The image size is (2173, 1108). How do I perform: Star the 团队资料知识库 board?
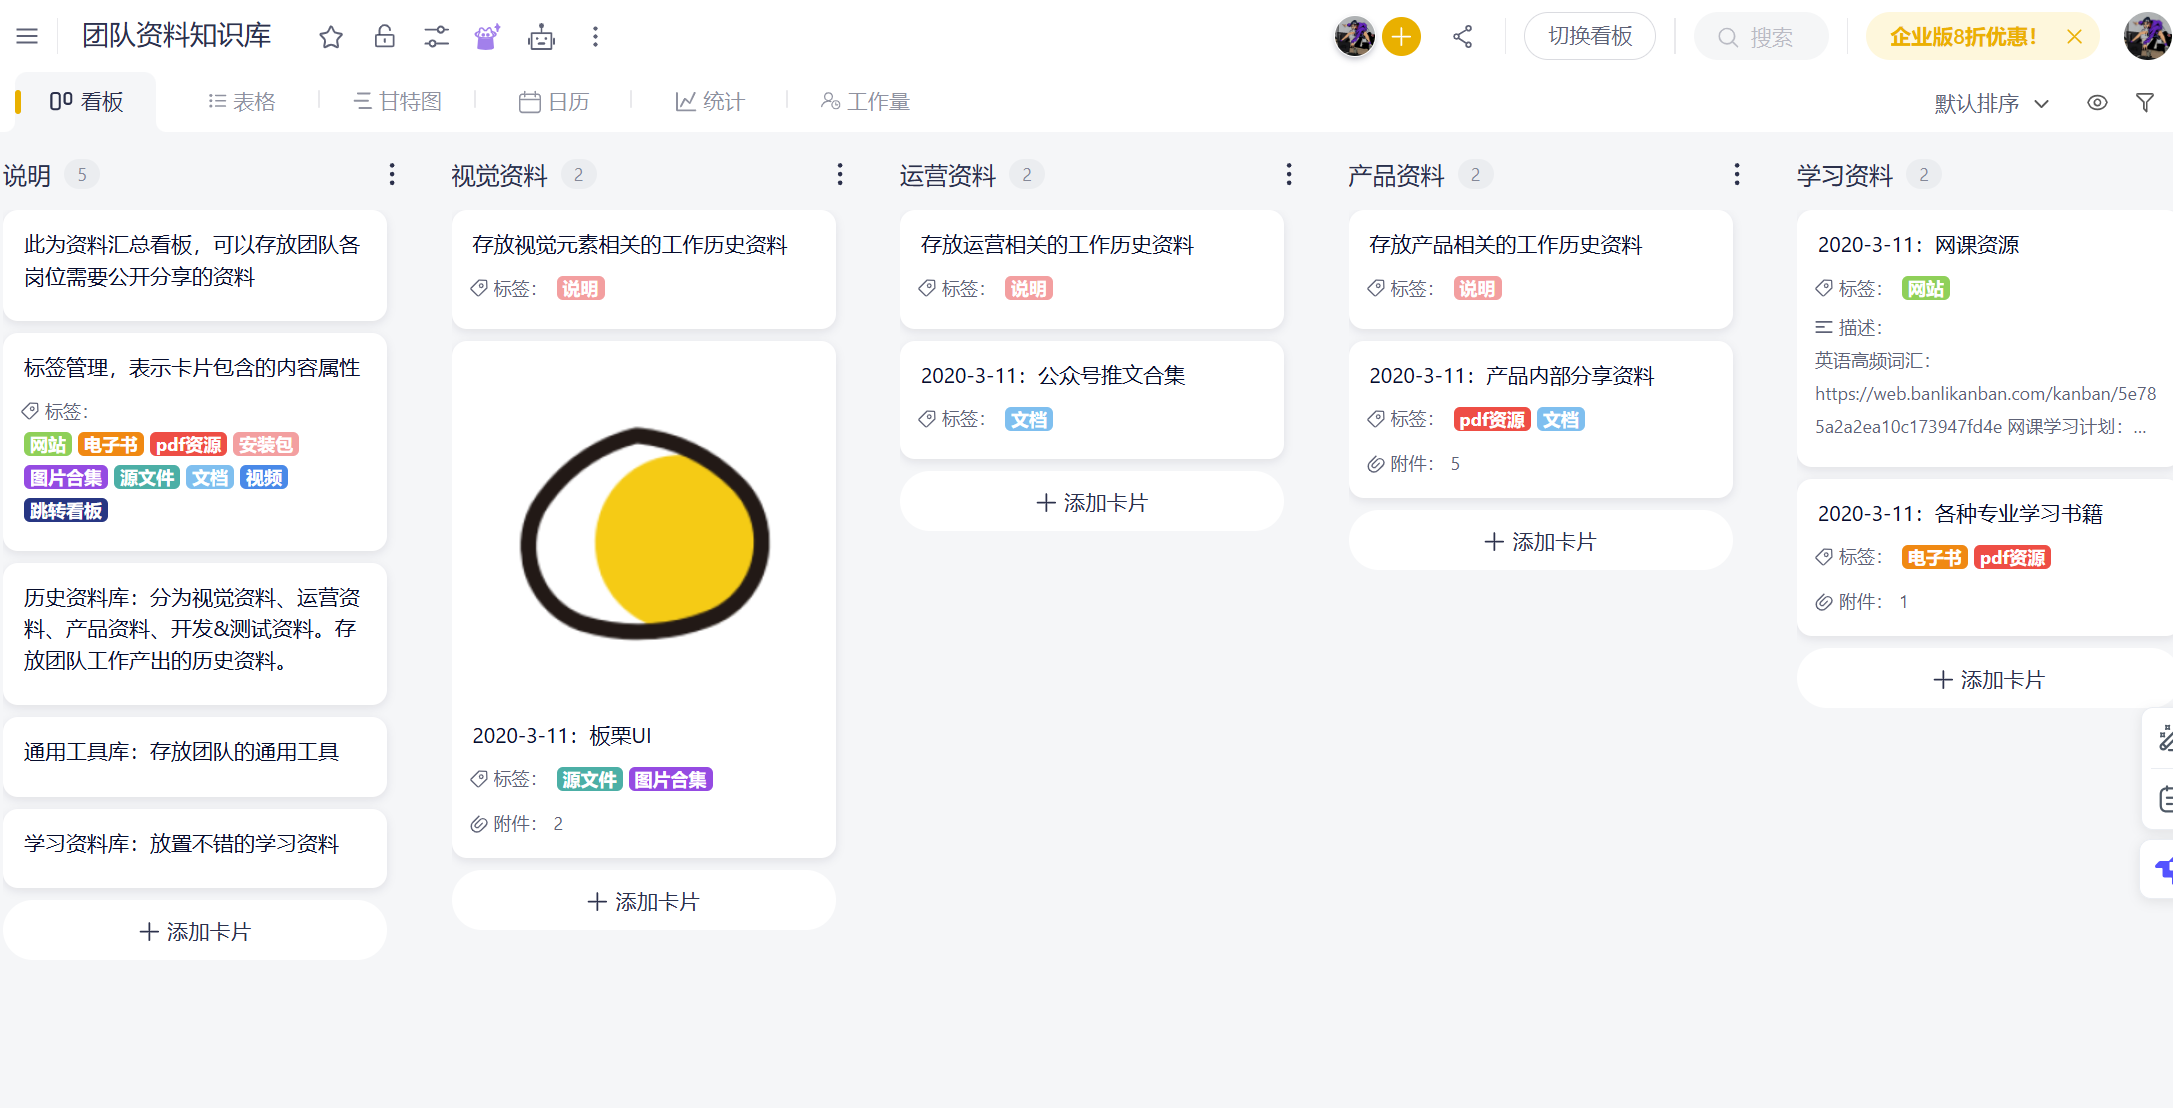click(331, 36)
